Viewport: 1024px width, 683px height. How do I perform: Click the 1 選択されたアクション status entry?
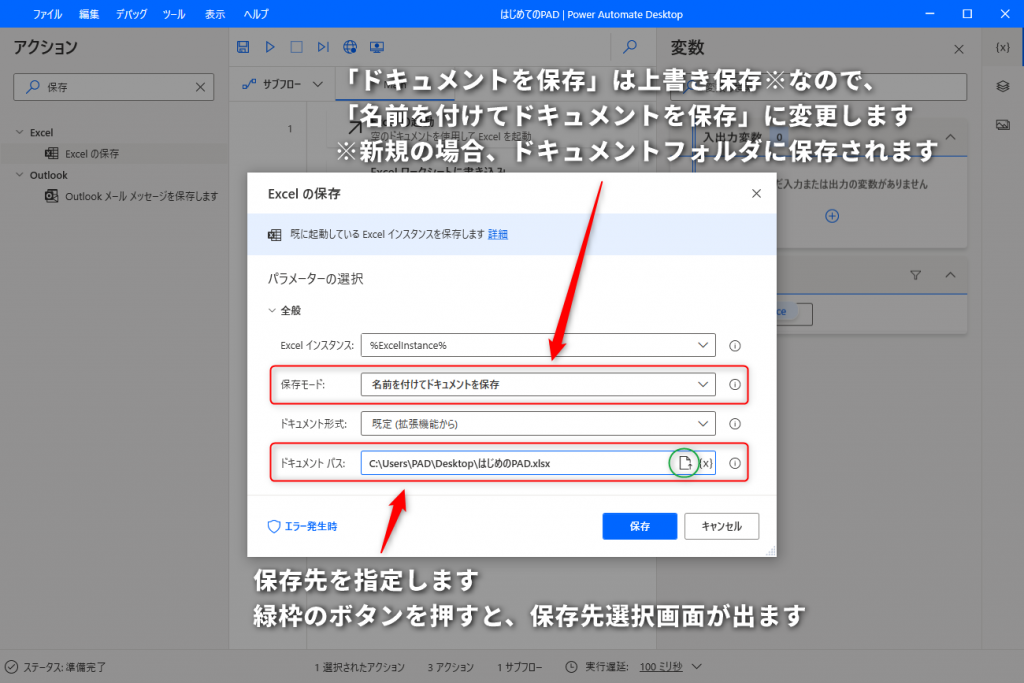point(360,667)
